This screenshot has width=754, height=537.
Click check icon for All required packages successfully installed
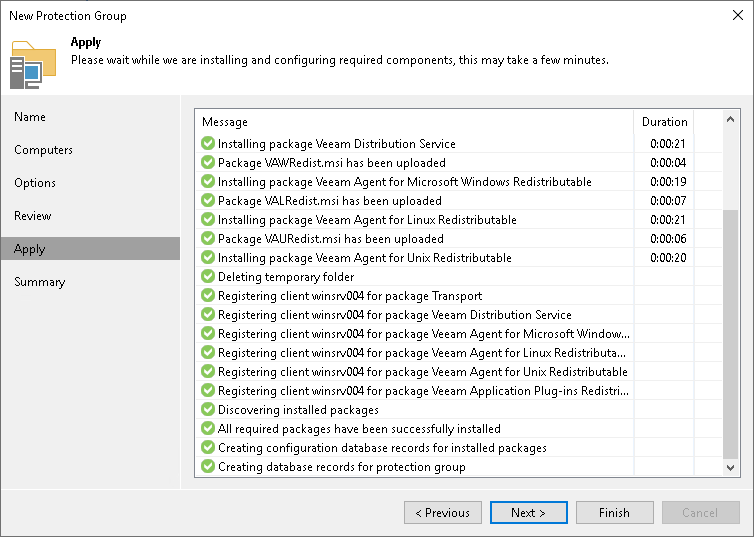click(x=208, y=428)
